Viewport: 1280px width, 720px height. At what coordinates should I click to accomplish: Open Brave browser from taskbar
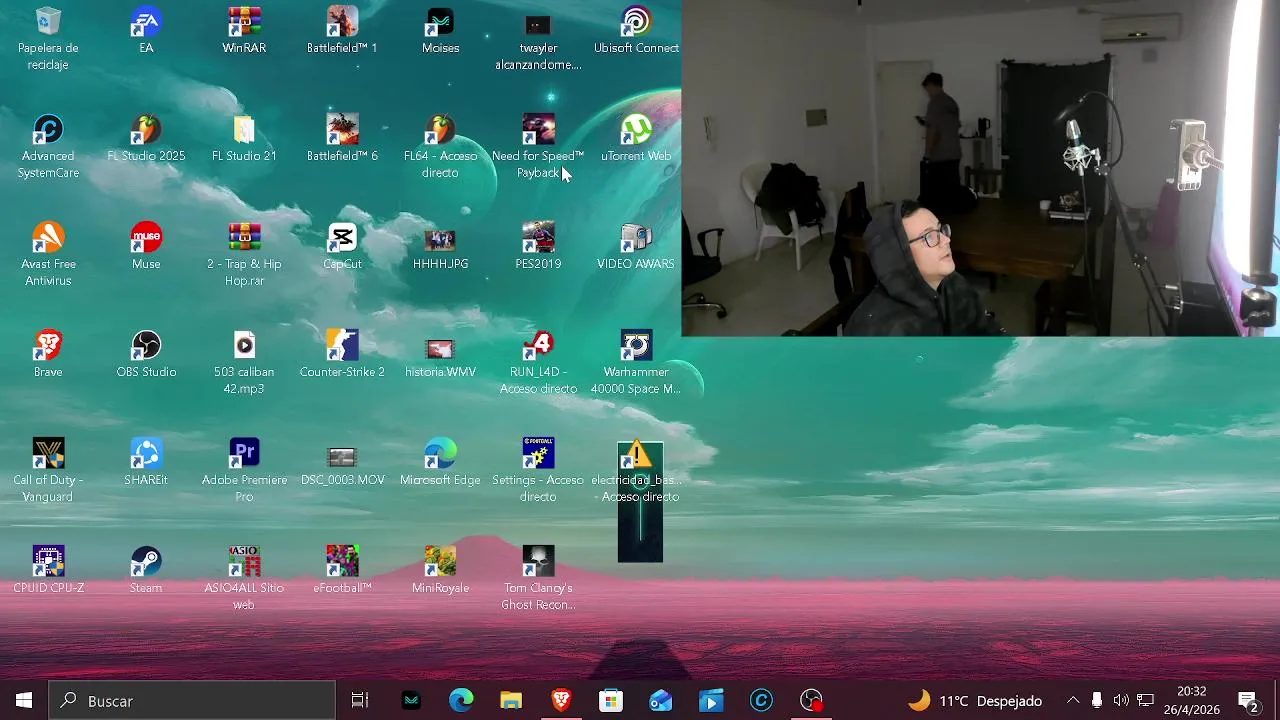tap(561, 701)
